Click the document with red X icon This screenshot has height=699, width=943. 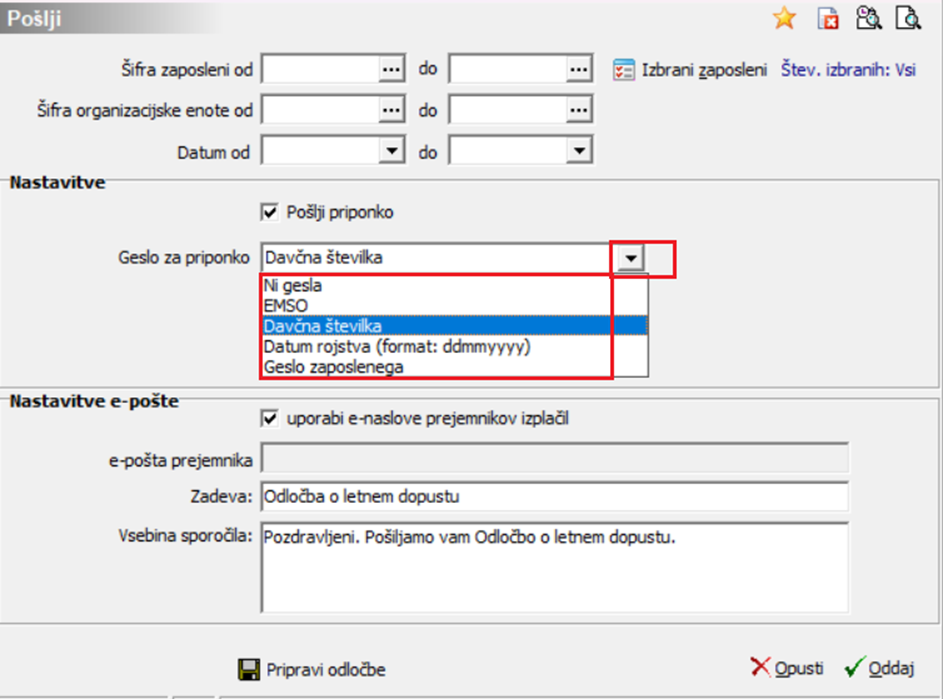click(x=828, y=19)
